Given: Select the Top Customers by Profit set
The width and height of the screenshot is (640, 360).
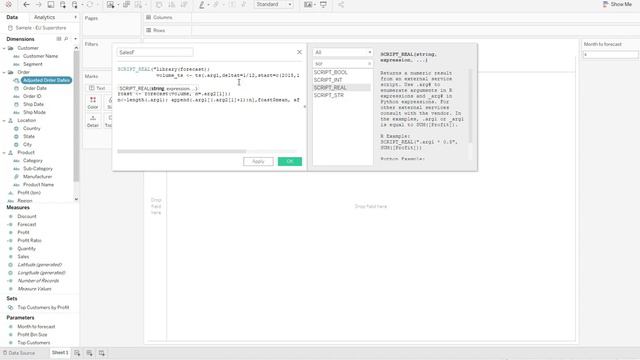Looking at the screenshot, I should [43, 307].
